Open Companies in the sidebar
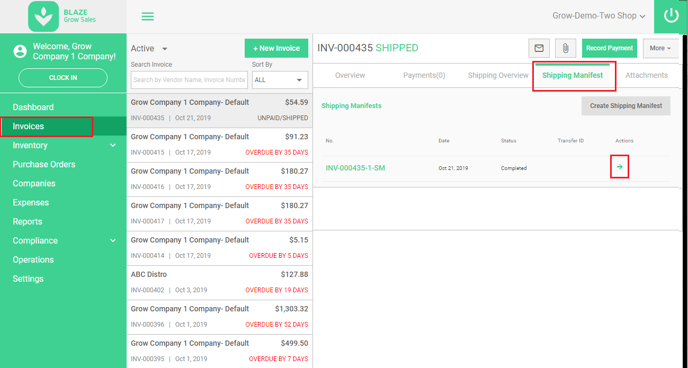 click(x=63, y=183)
